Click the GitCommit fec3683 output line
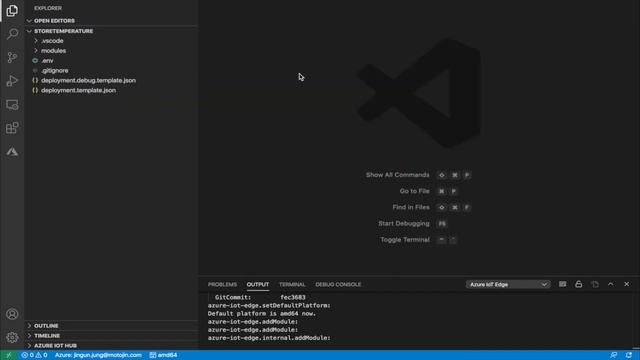Image resolution: width=640 pixels, height=360 pixels. pyautogui.click(x=260, y=298)
